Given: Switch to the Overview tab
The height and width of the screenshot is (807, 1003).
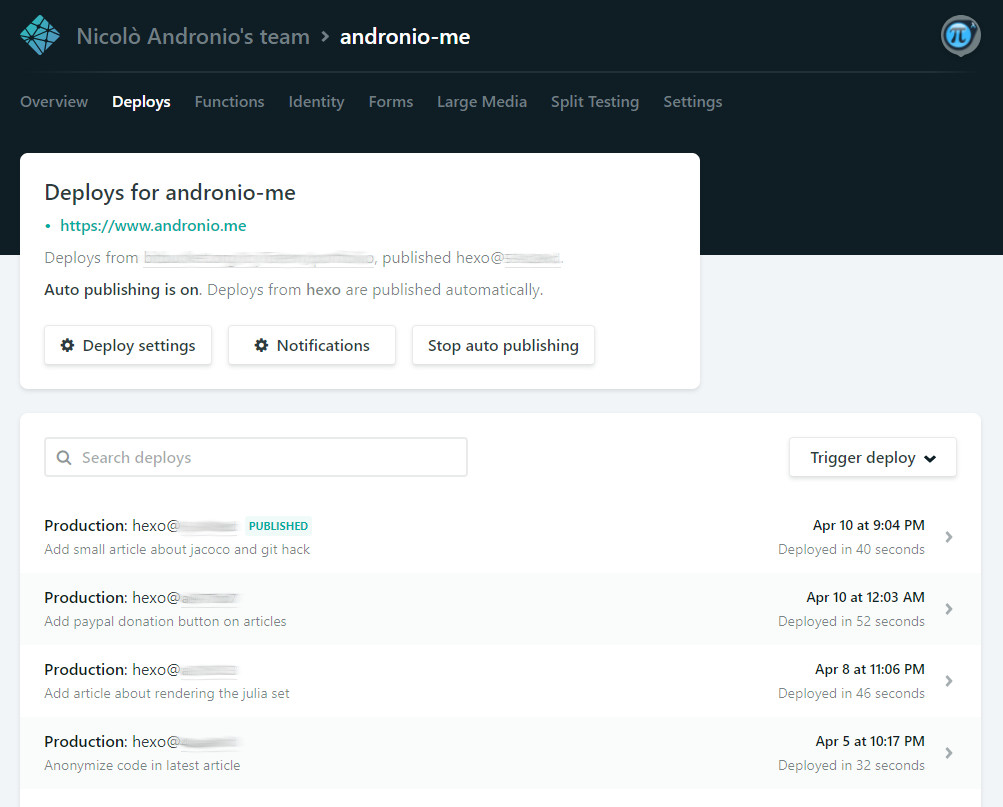Looking at the screenshot, I should 54,101.
